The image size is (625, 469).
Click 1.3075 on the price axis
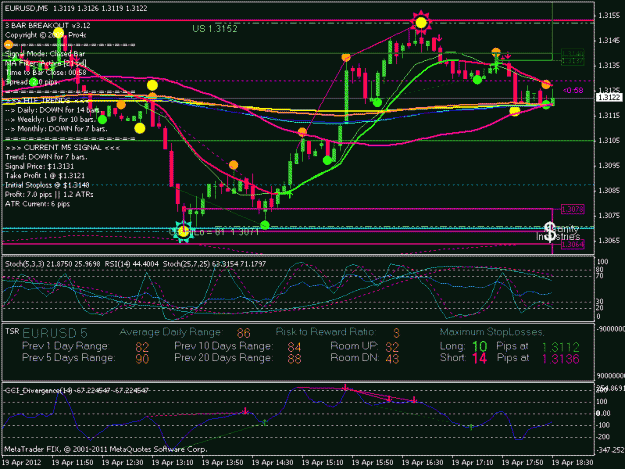coord(609,216)
